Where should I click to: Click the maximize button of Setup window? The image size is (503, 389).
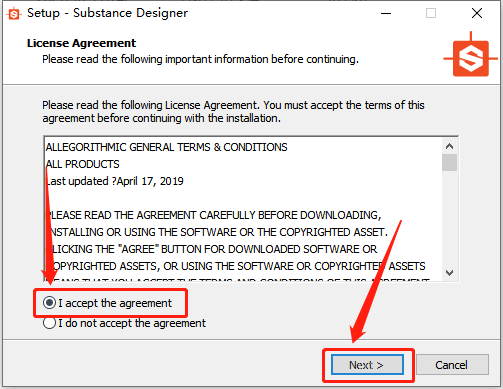(431, 13)
